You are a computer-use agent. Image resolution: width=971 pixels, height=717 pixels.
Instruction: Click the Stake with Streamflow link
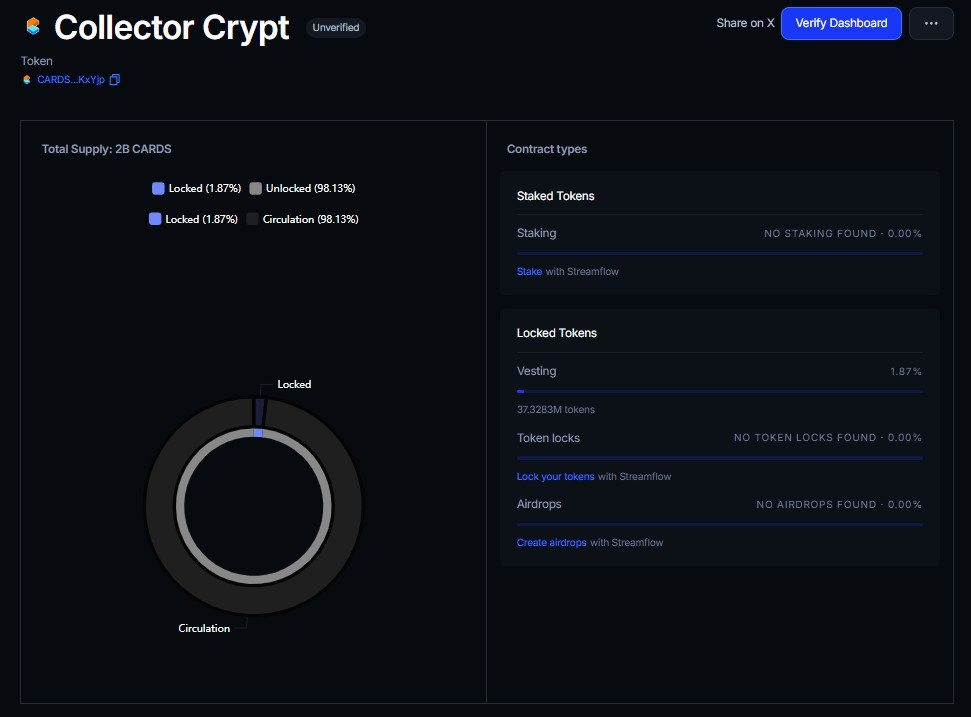pyautogui.click(x=529, y=271)
